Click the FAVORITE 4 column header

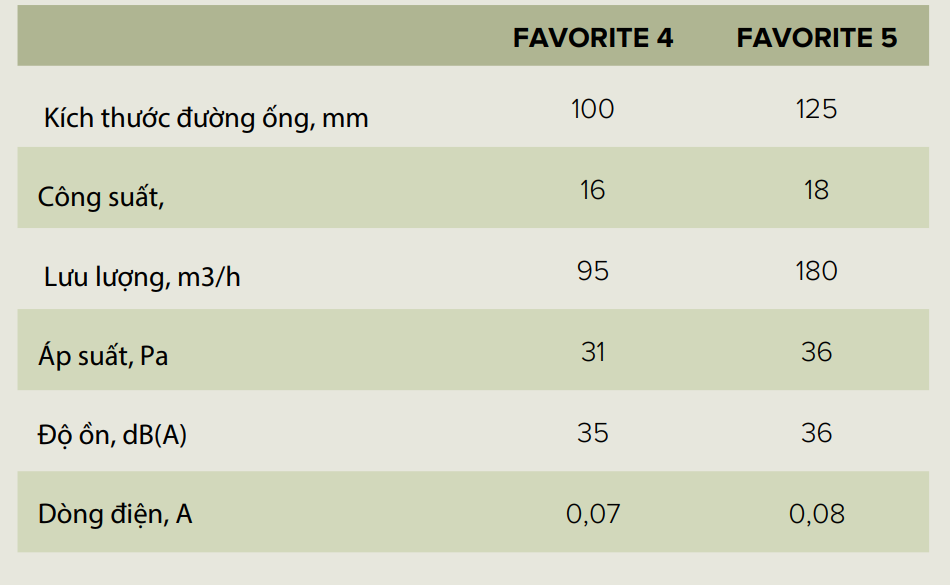pyautogui.click(x=593, y=38)
